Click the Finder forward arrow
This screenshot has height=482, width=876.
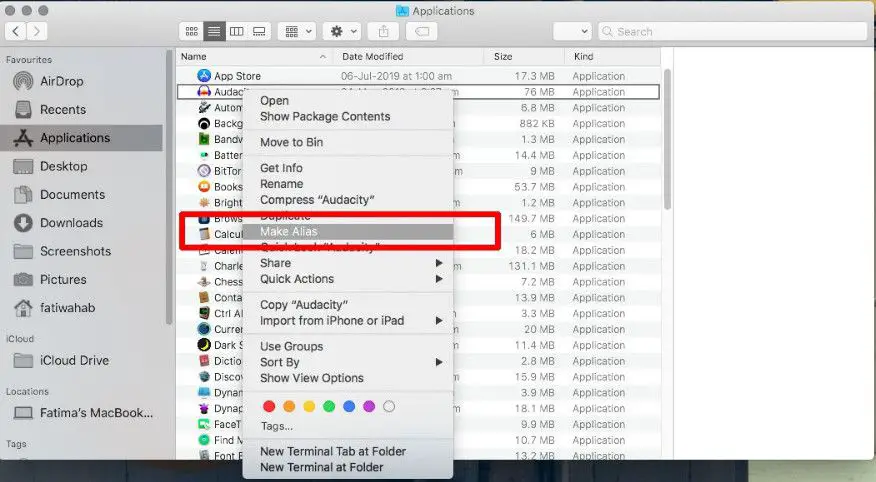(x=37, y=31)
